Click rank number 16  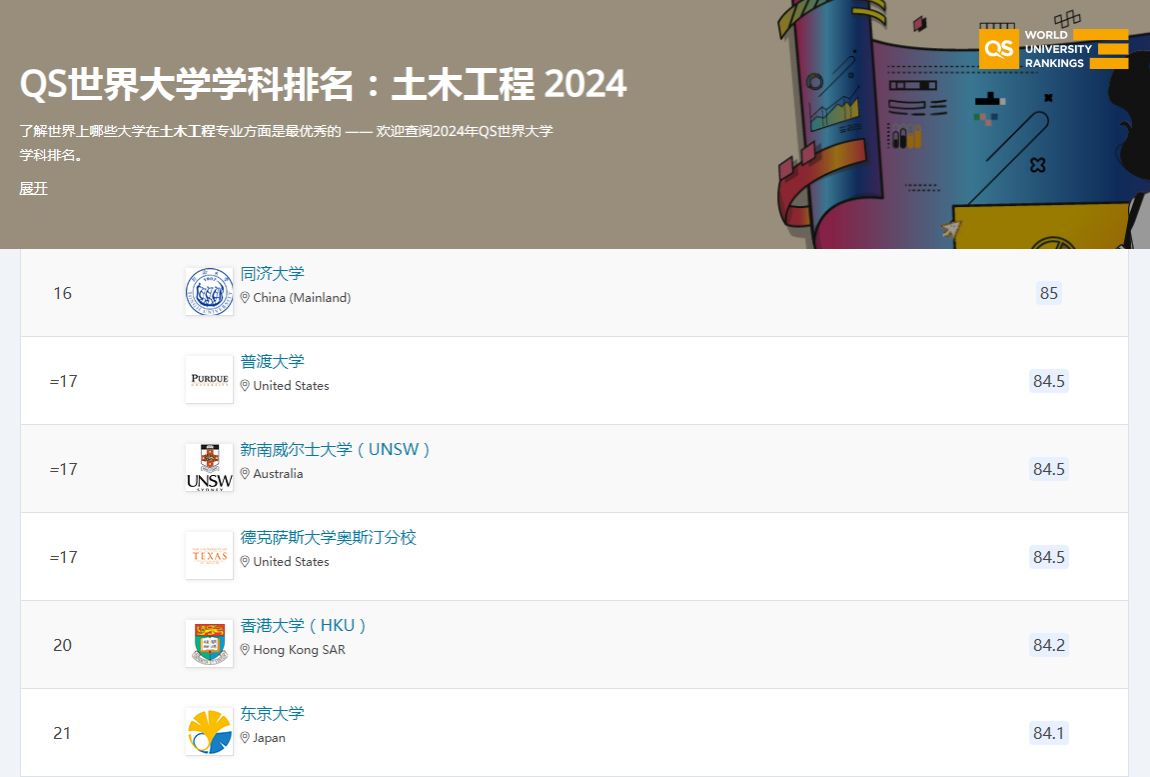pos(62,293)
